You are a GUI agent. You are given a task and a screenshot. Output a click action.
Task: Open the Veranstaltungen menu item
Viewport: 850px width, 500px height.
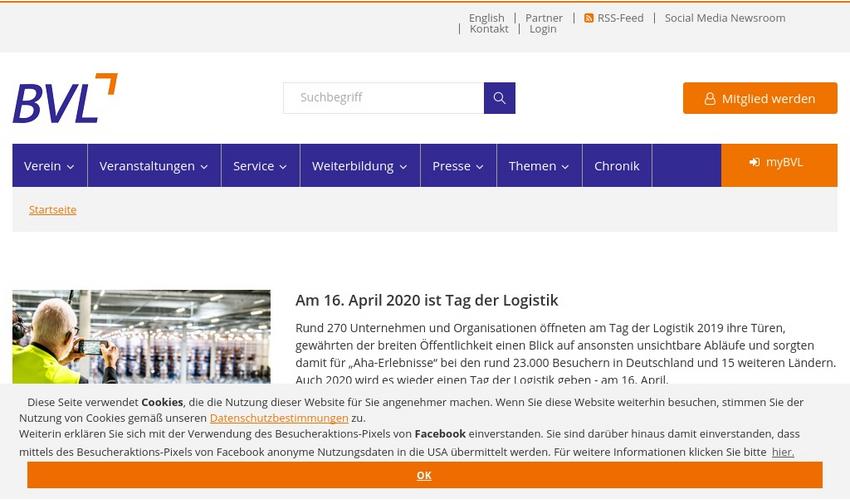pyautogui.click(x=154, y=165)
